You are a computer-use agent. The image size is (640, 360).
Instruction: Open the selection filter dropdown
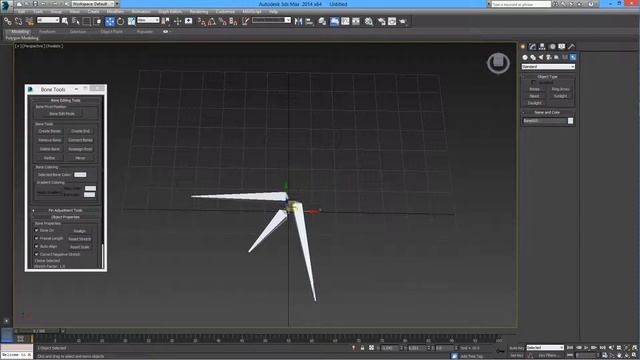pyautogui.click(x=48, y=20)
